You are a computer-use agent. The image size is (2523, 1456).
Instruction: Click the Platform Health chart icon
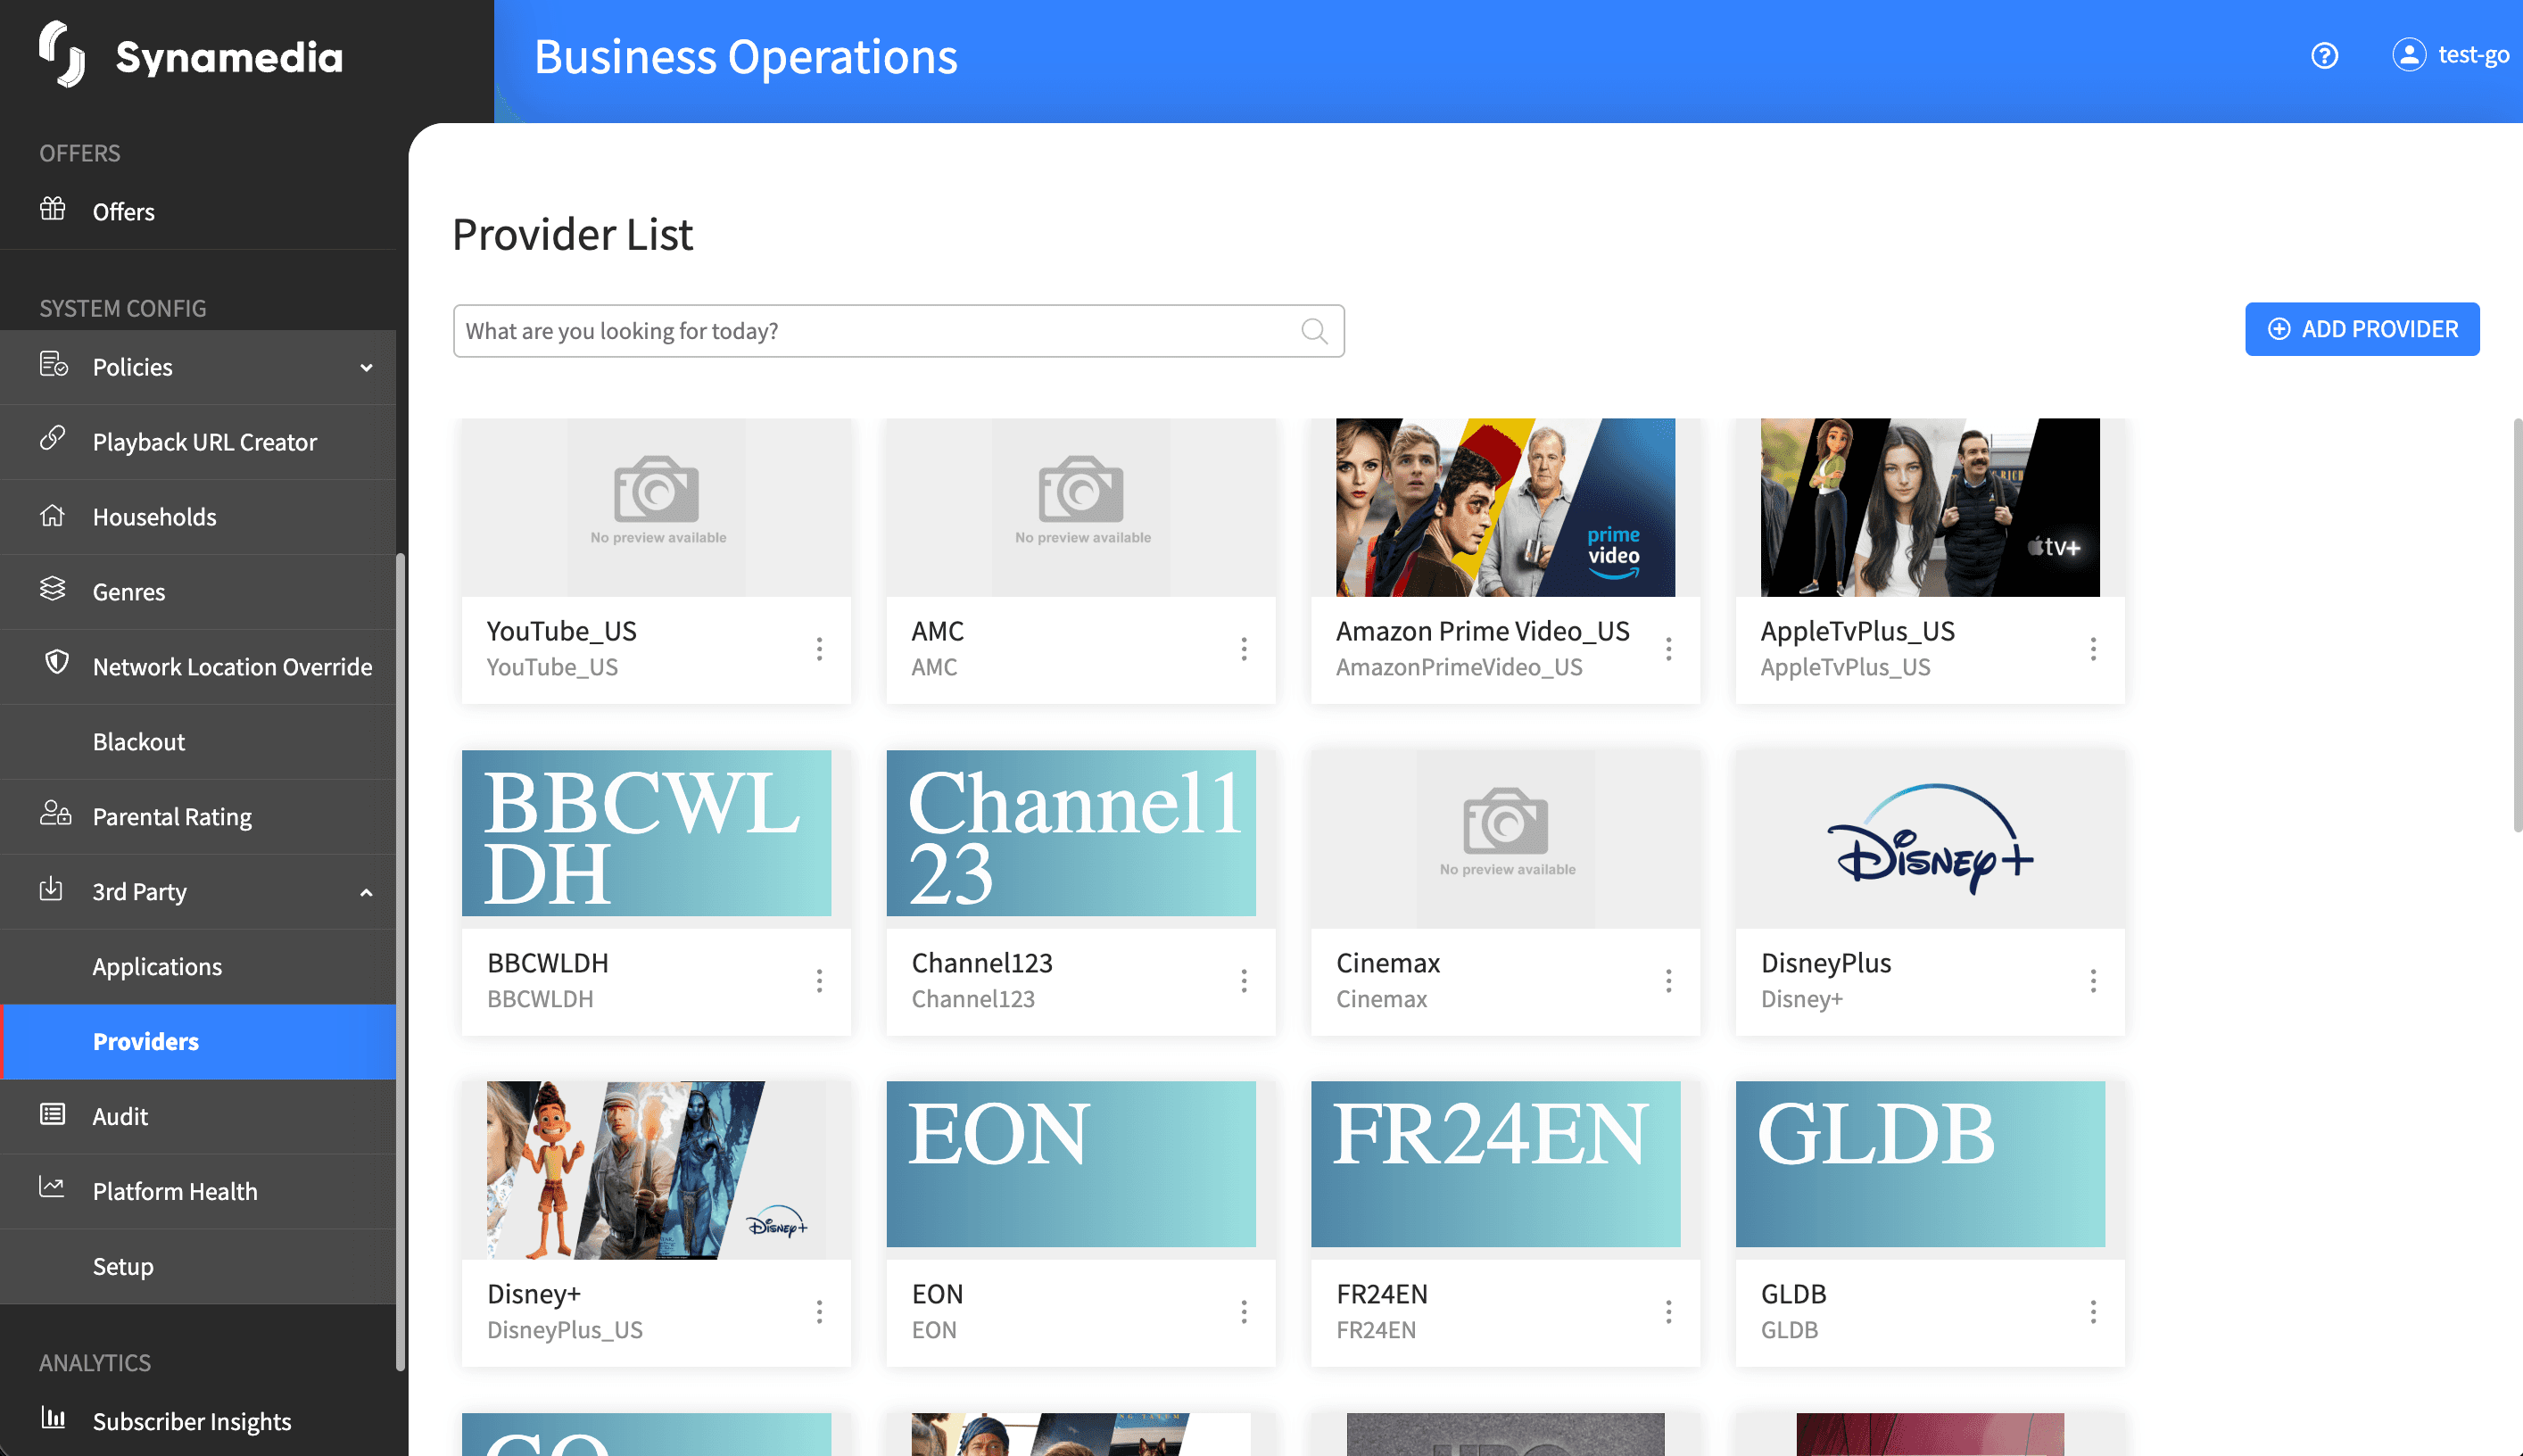click(x=52, y=1187)
